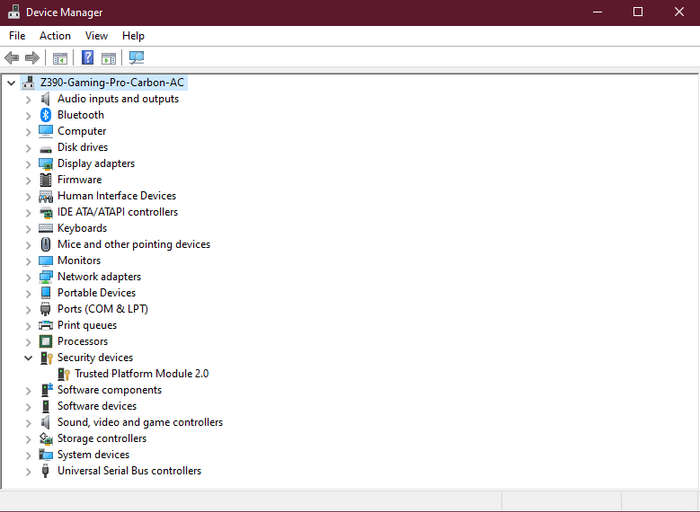Viewport: 700px width, 512px height.
Task: Expand the Monitors category
Action: pyautogui.click(x=28, y=261)
